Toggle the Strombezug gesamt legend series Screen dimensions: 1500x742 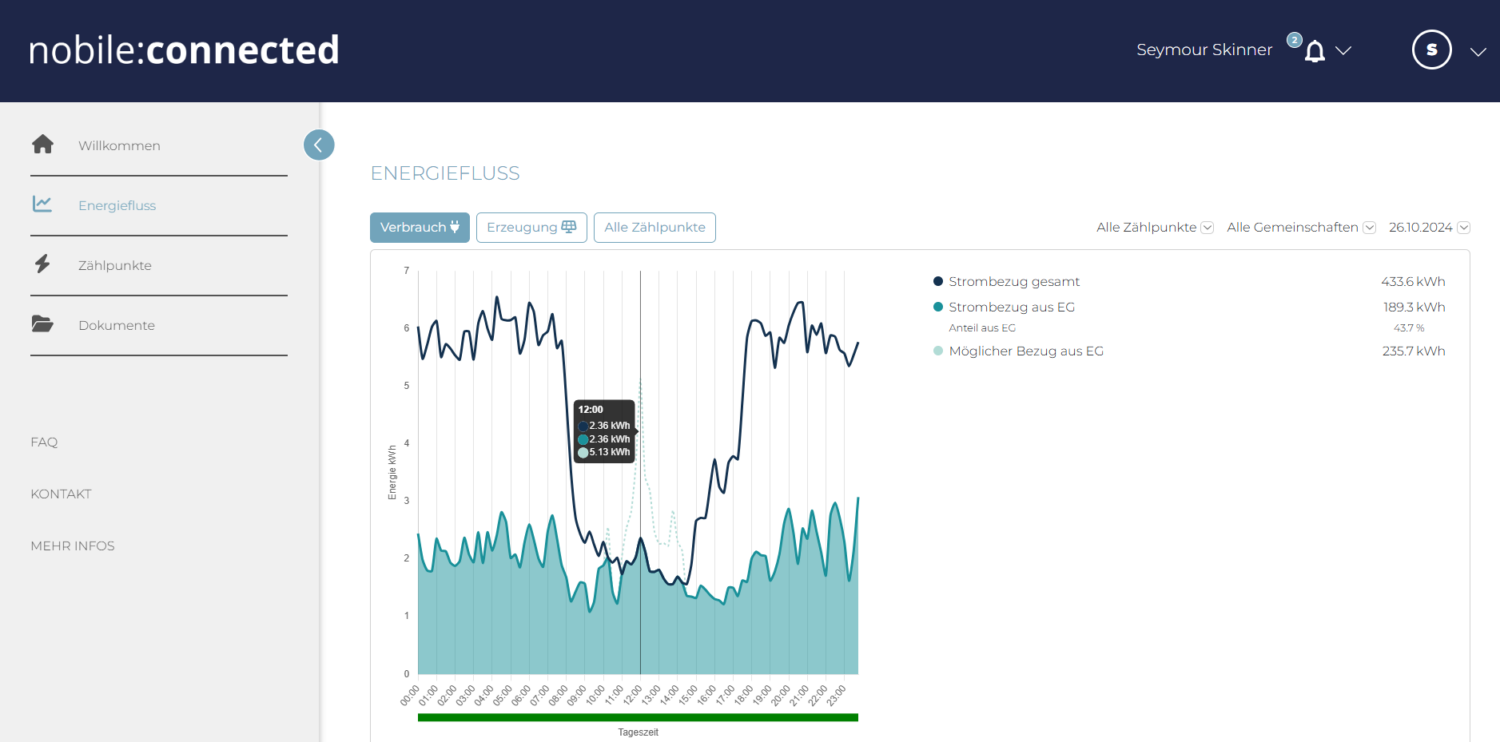pyautogui.click(x=1013, y=282)
